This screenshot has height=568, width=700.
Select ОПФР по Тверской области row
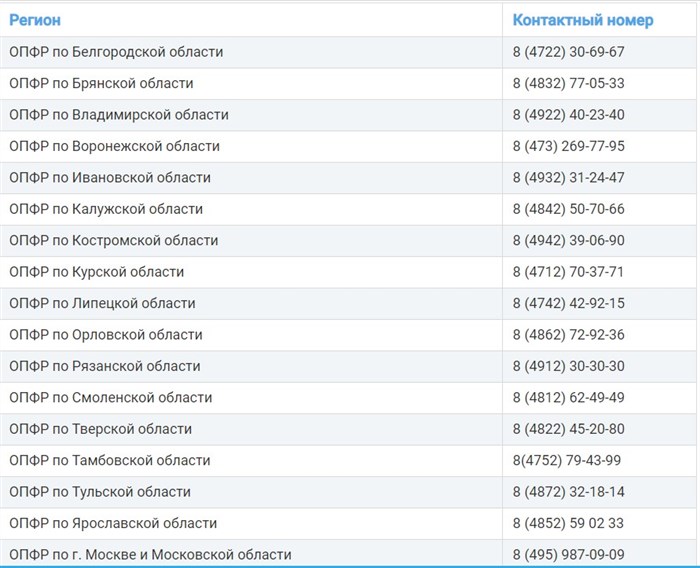click(x=348, y=429)
